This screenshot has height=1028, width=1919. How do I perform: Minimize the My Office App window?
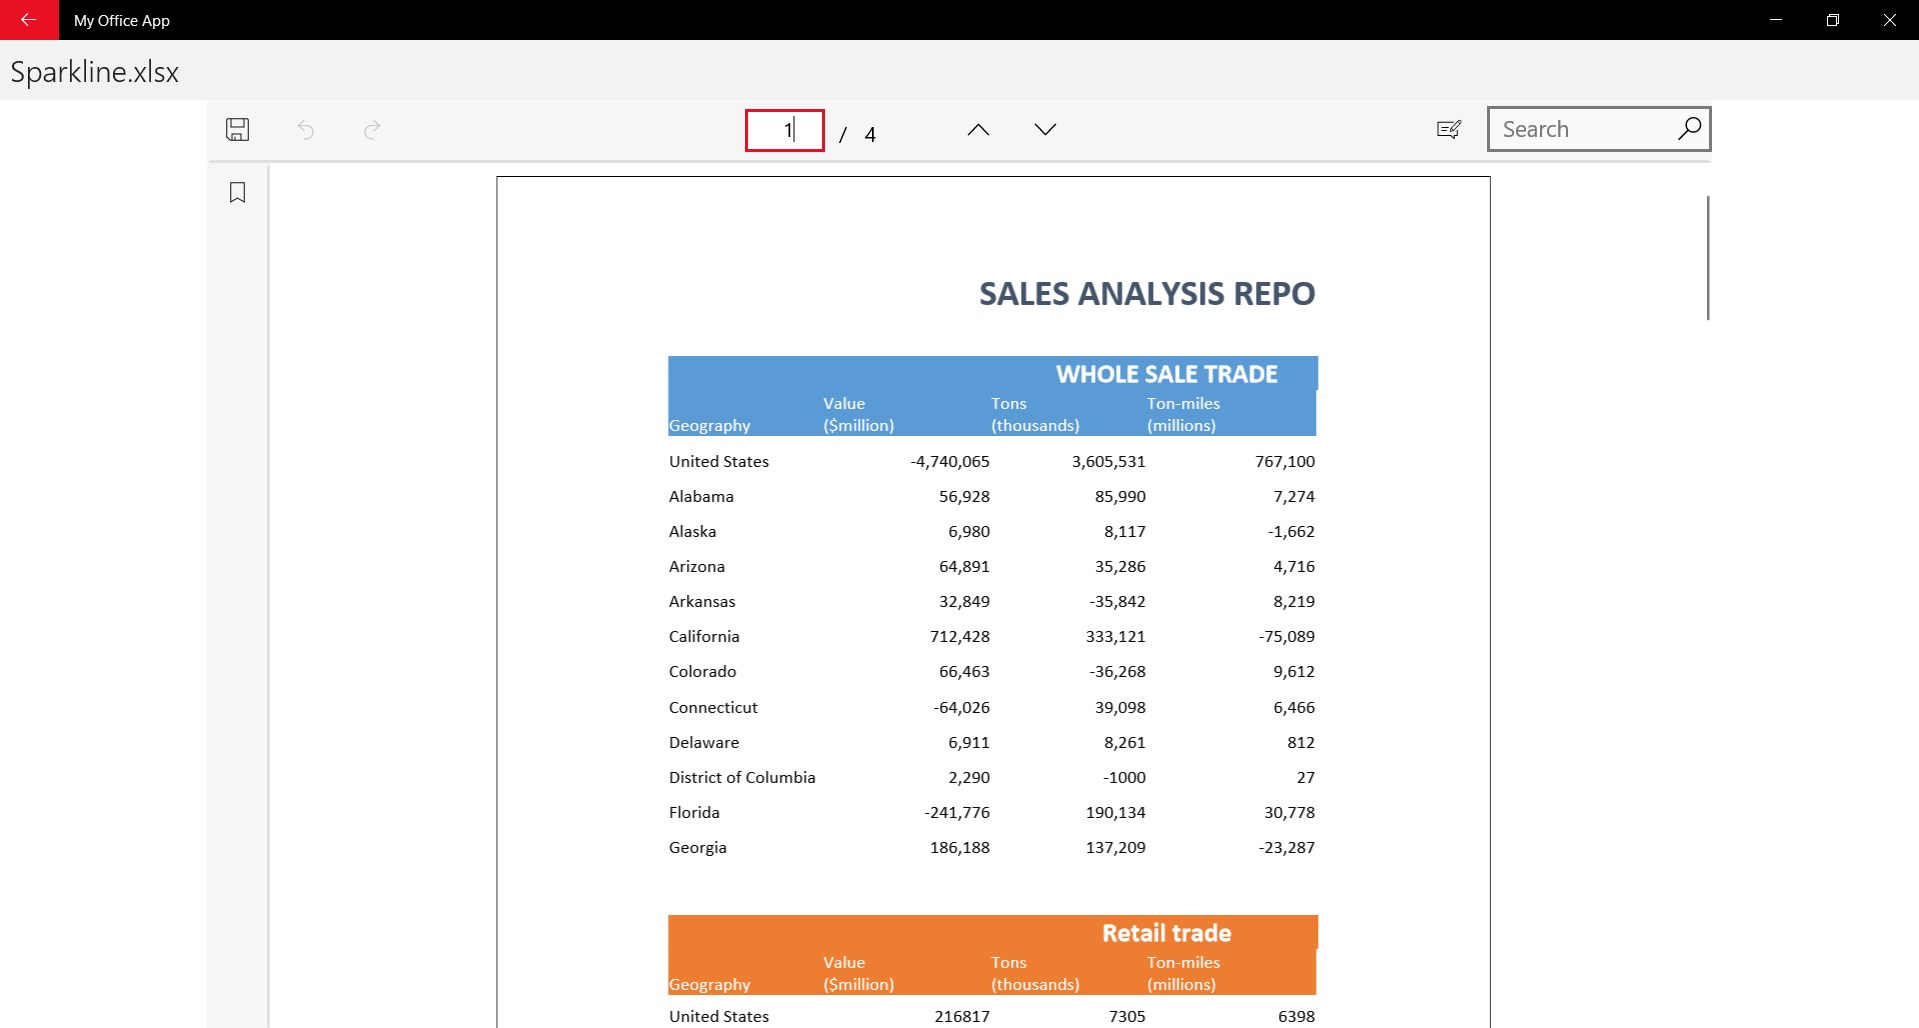pyautogui.click(x=1776, y=20)
